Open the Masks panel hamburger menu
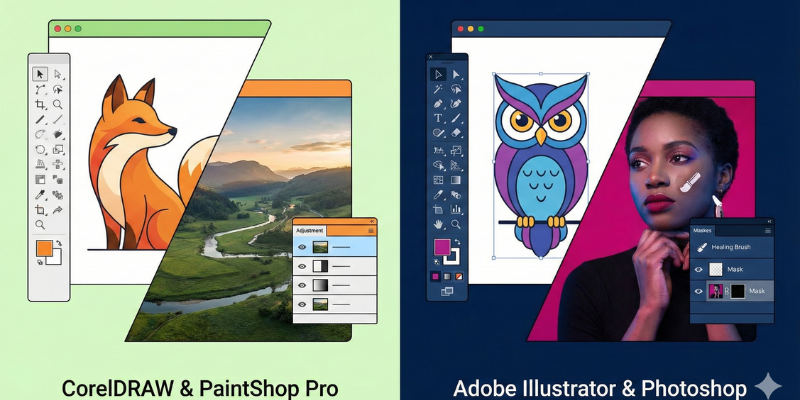 pos(767,231)
